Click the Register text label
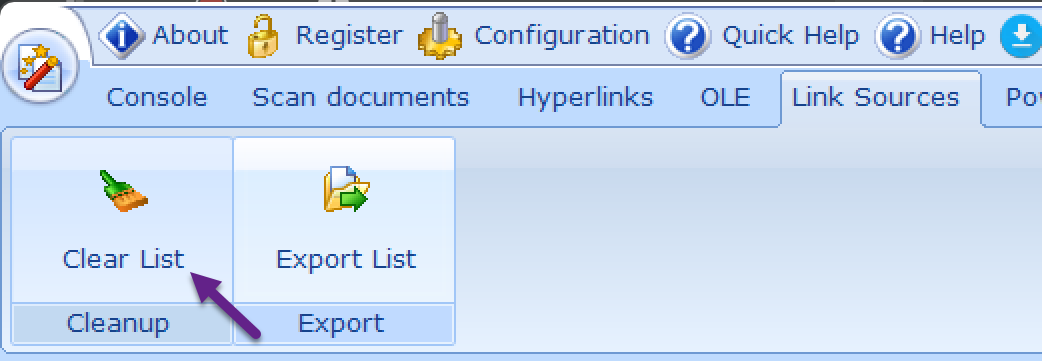Screen dimensions: 1042x361 [349, 36]
